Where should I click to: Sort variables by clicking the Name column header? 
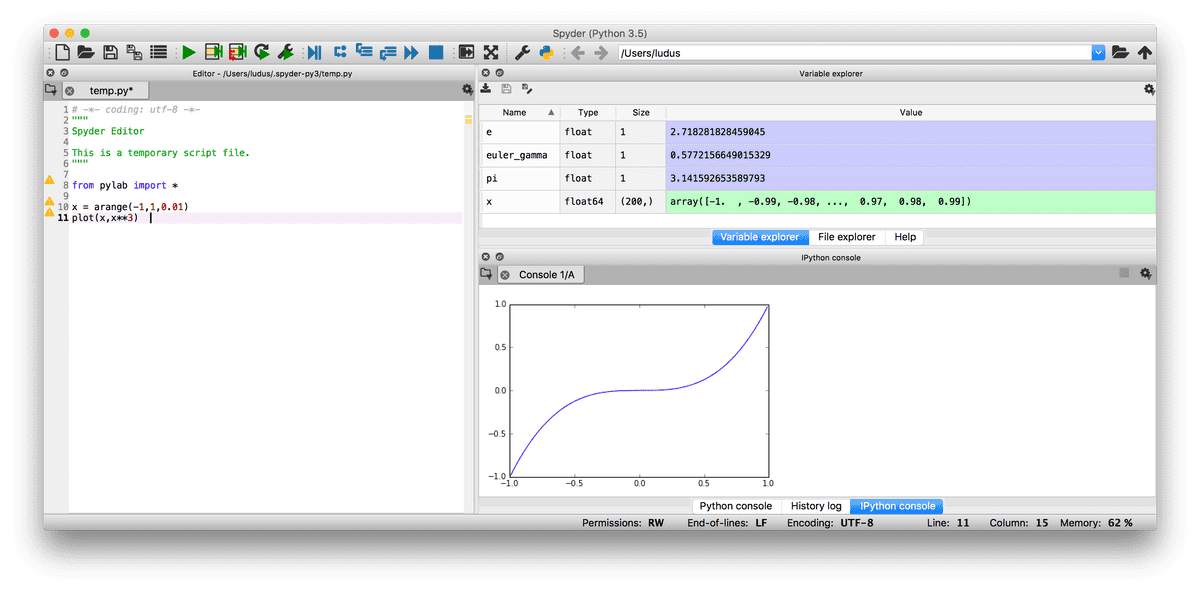[x=516, y=112]
